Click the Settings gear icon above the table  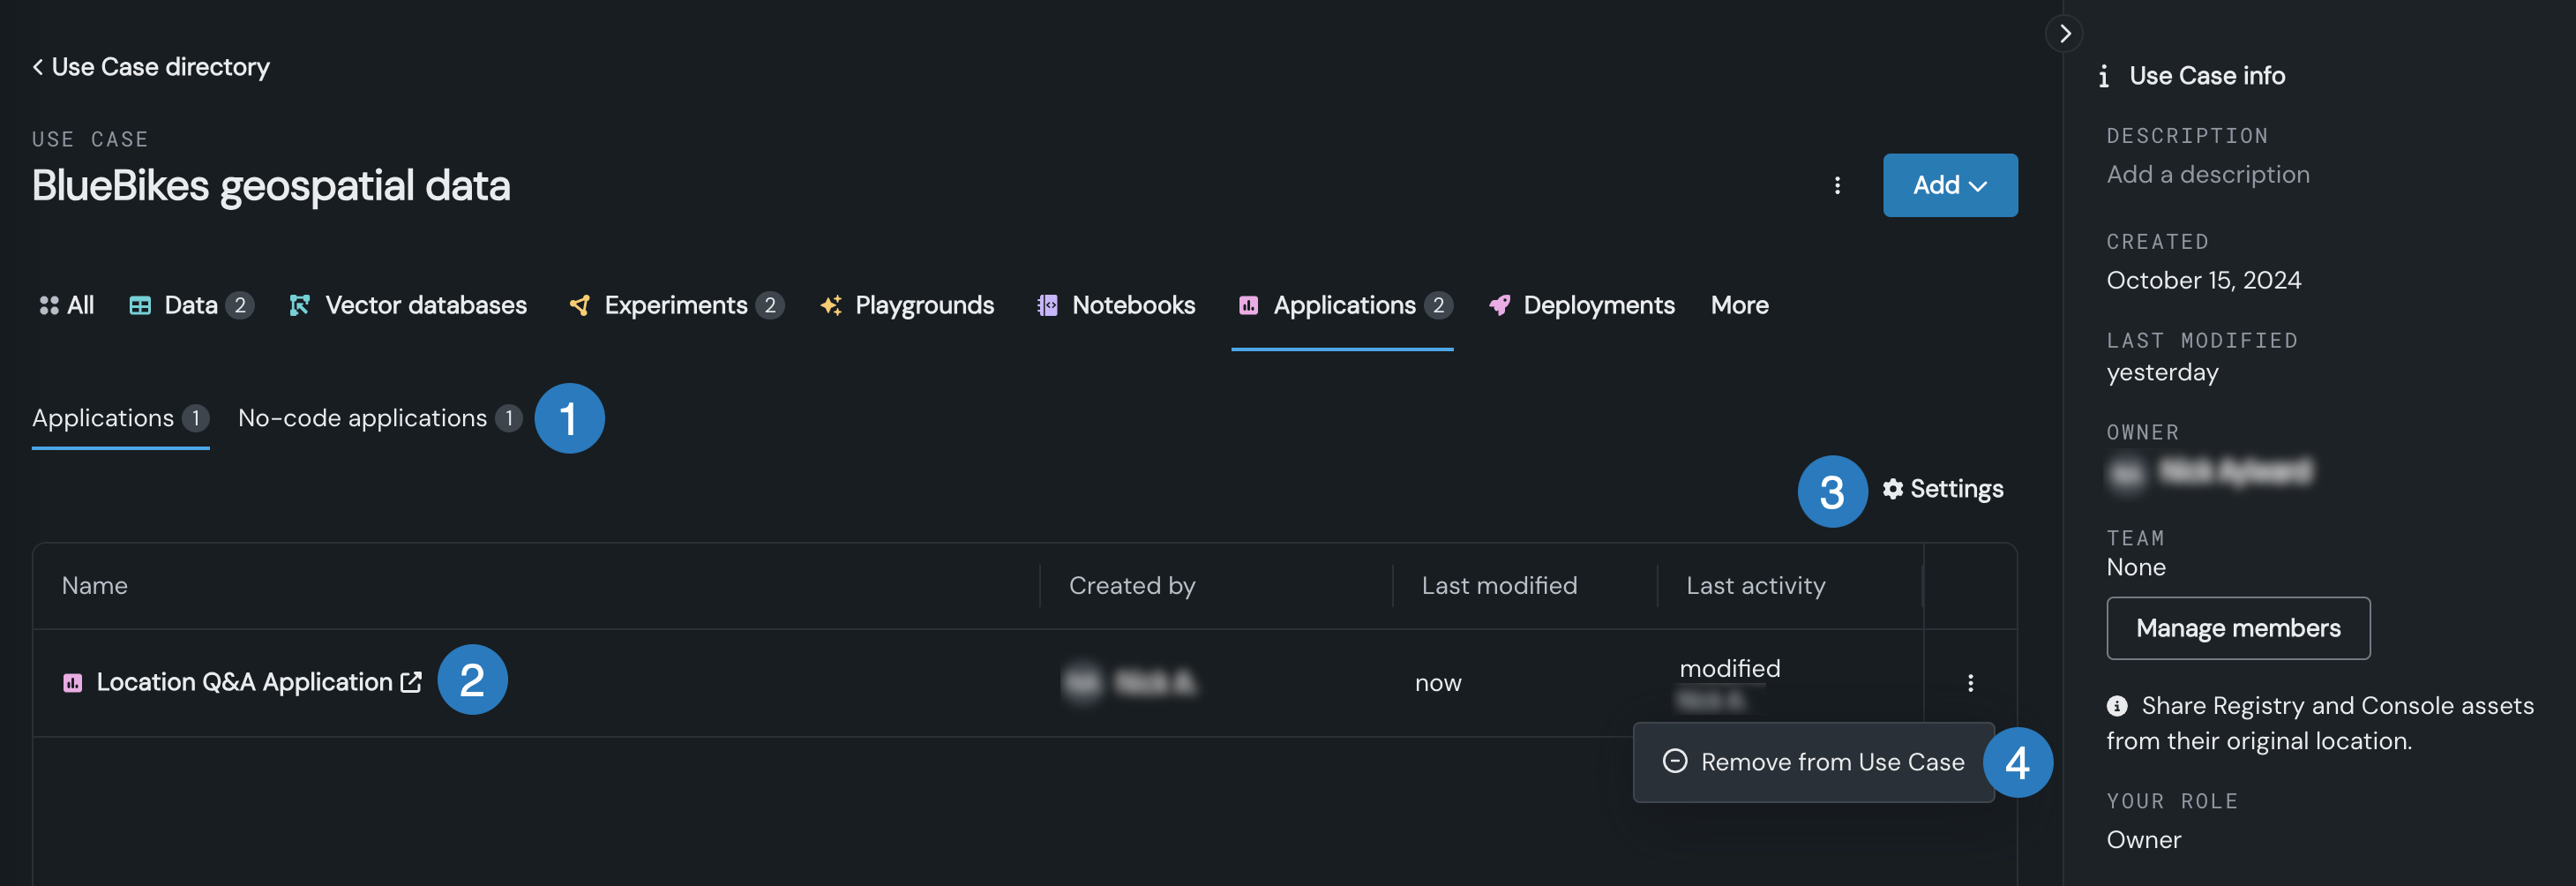(1892, 488)
